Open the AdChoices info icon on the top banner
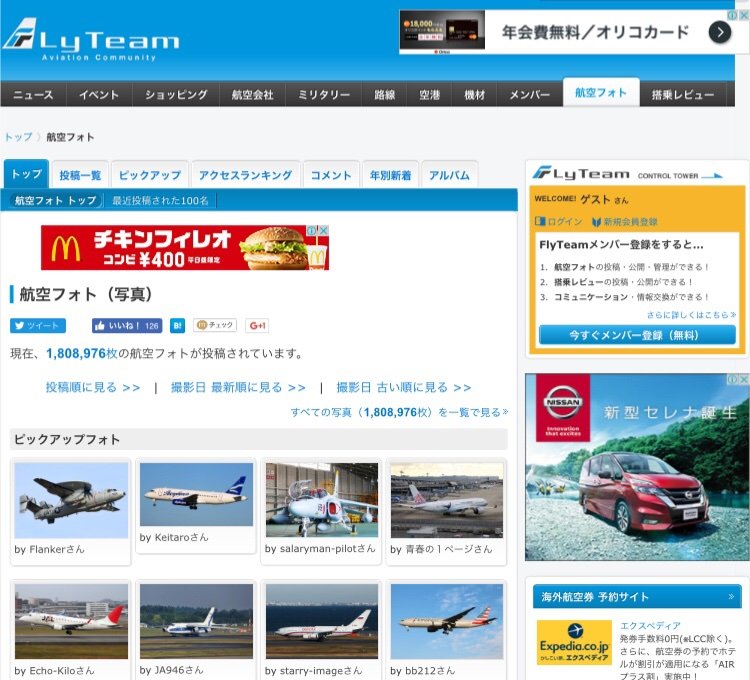The width and height of the screenshot is (750, 680). [732, 15]
